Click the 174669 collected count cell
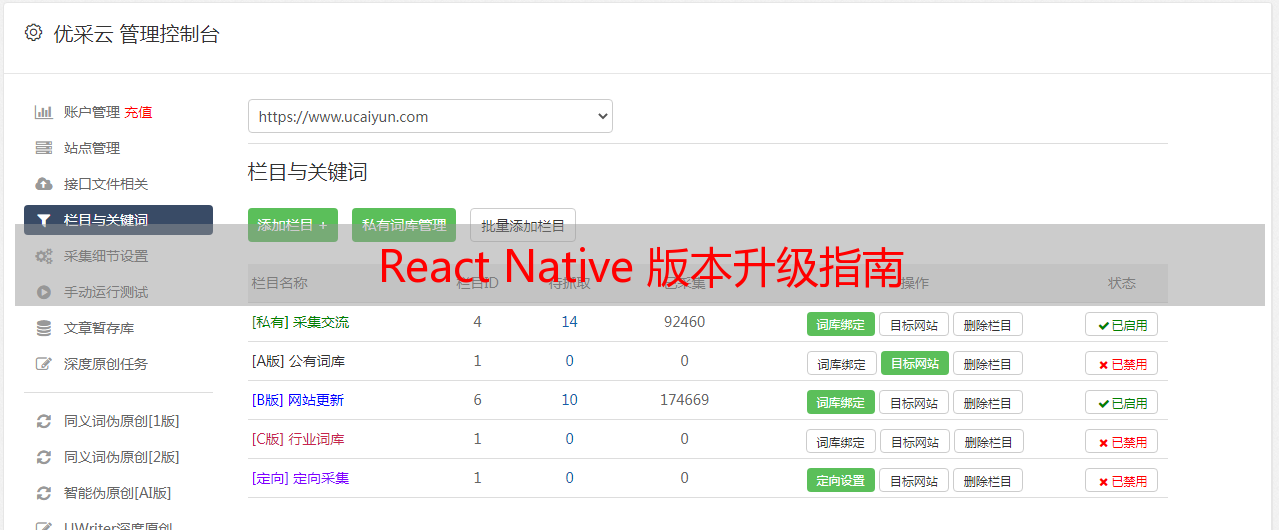 click(684, 400)
